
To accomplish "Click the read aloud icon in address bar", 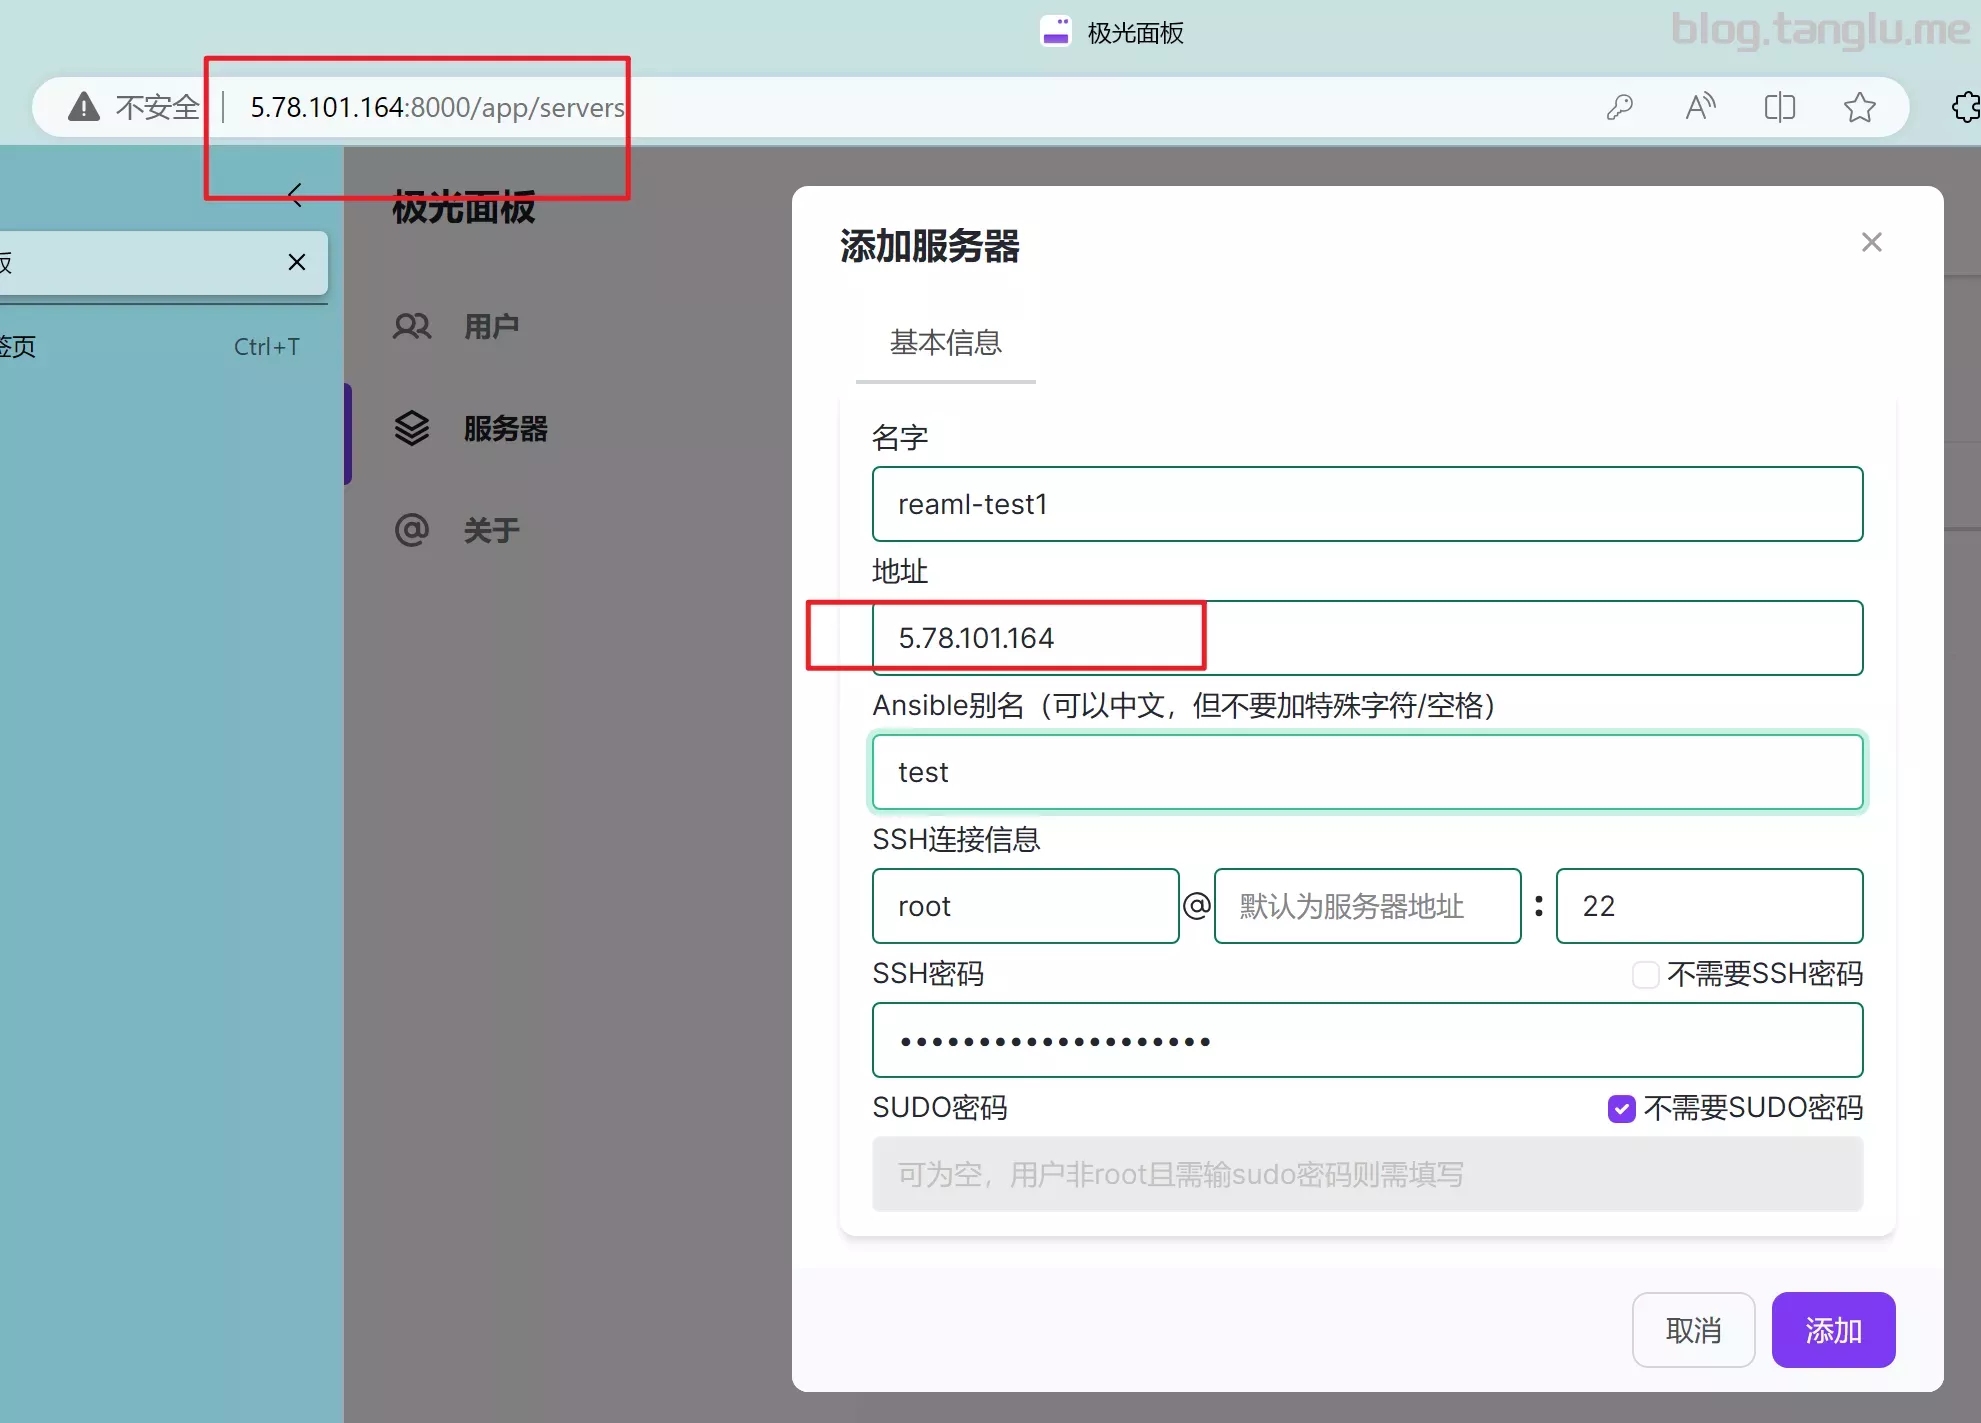I will pyautogui.click(x=1700, y=107).
